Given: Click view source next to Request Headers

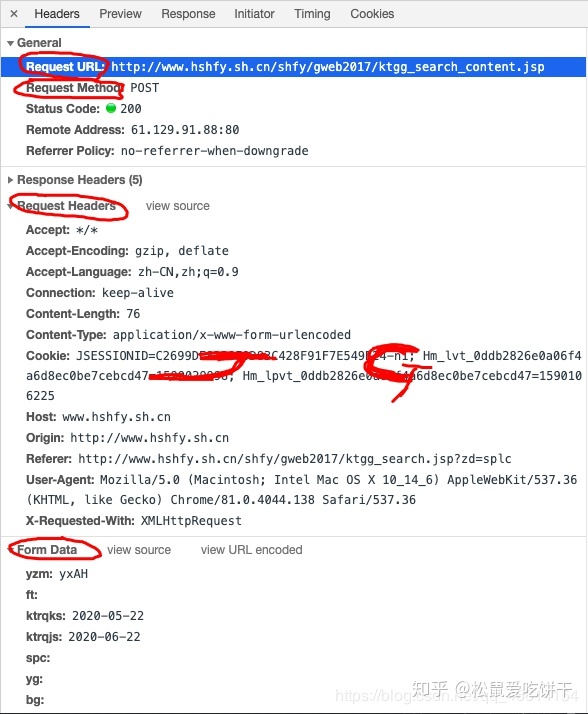Looking at the screenshot, I should pos(178,206).
